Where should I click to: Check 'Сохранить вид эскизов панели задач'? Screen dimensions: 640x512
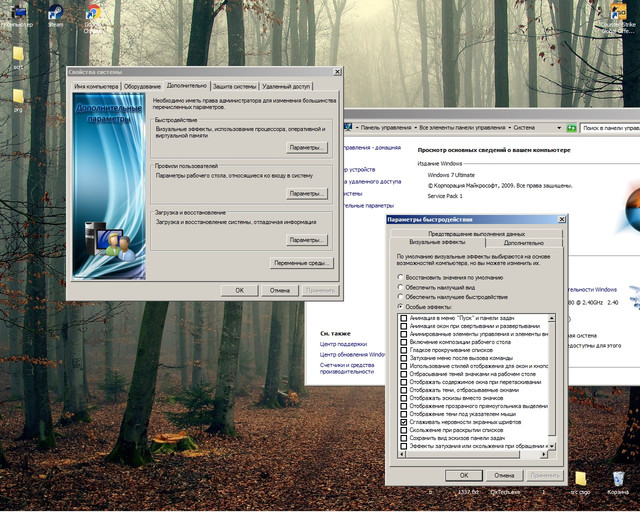pyautogui.click(x=404, y=438)
